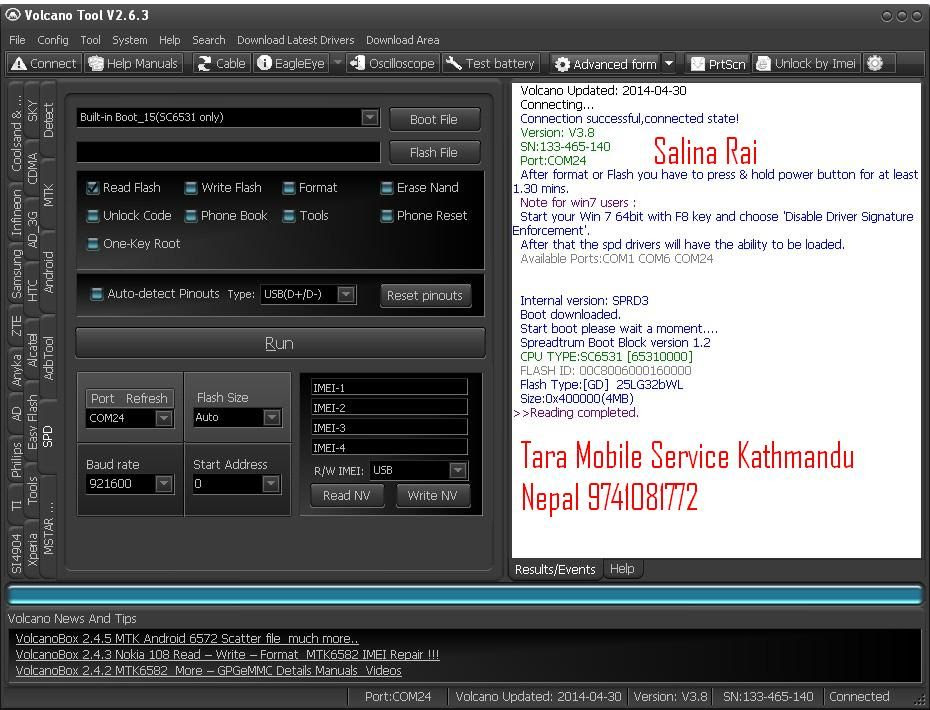
Task: Click the flash file path field
Action: pyautogui.click(x=228, y=152)
